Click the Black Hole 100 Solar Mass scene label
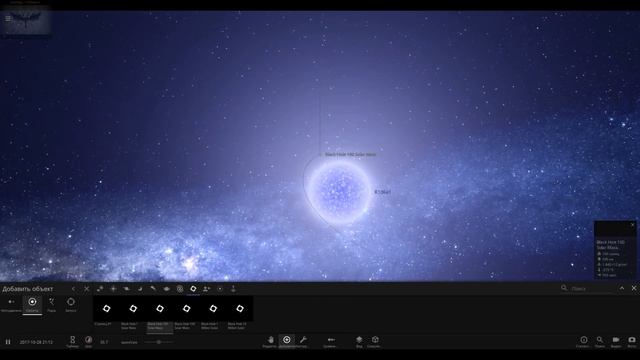 (350, 154)
